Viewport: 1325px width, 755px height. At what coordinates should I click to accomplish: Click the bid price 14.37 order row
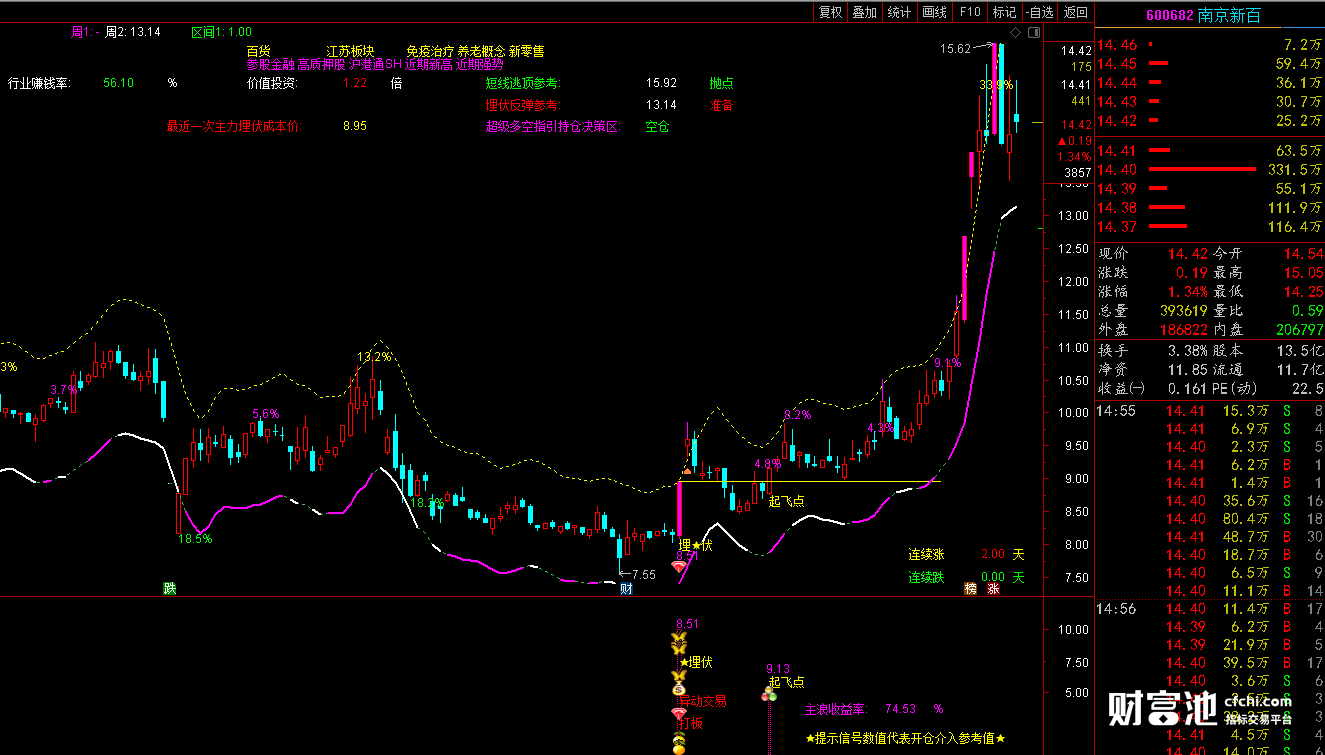click(x=1210, y=227)
